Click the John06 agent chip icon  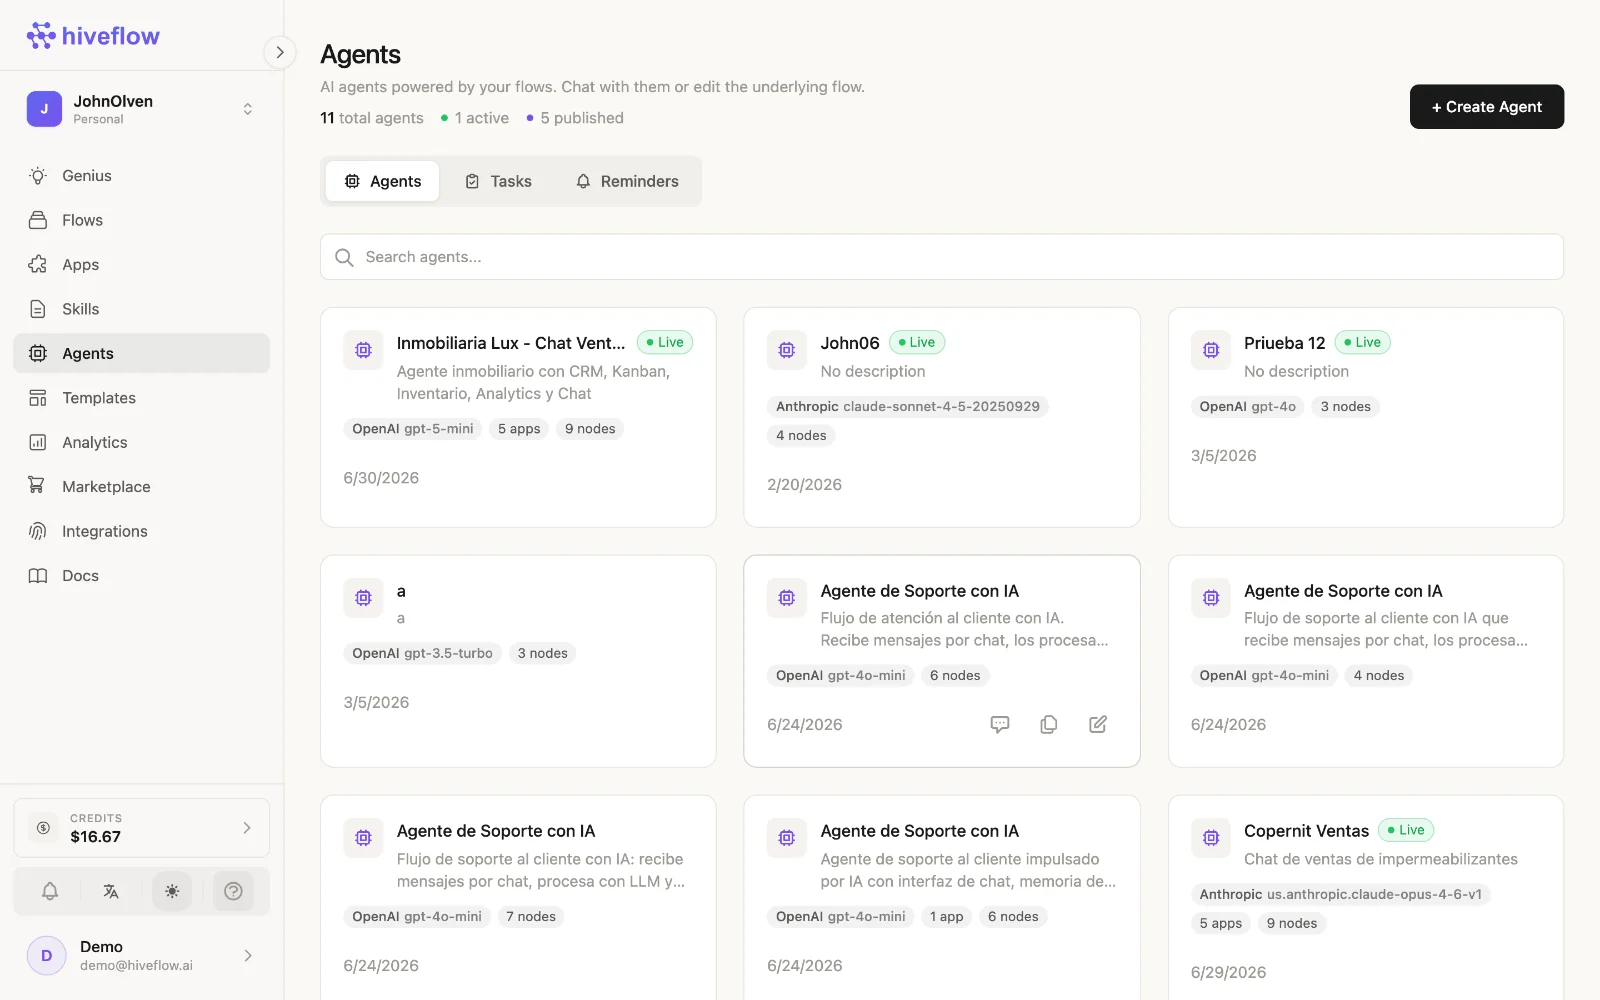click(787, 350)
